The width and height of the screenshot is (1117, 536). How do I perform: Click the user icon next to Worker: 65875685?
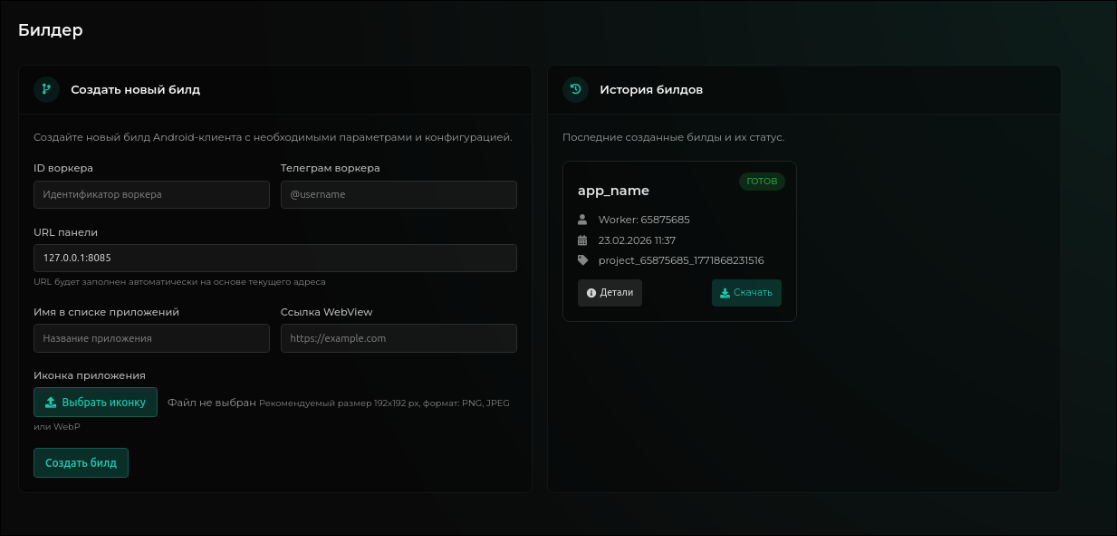tap(583, 220)
